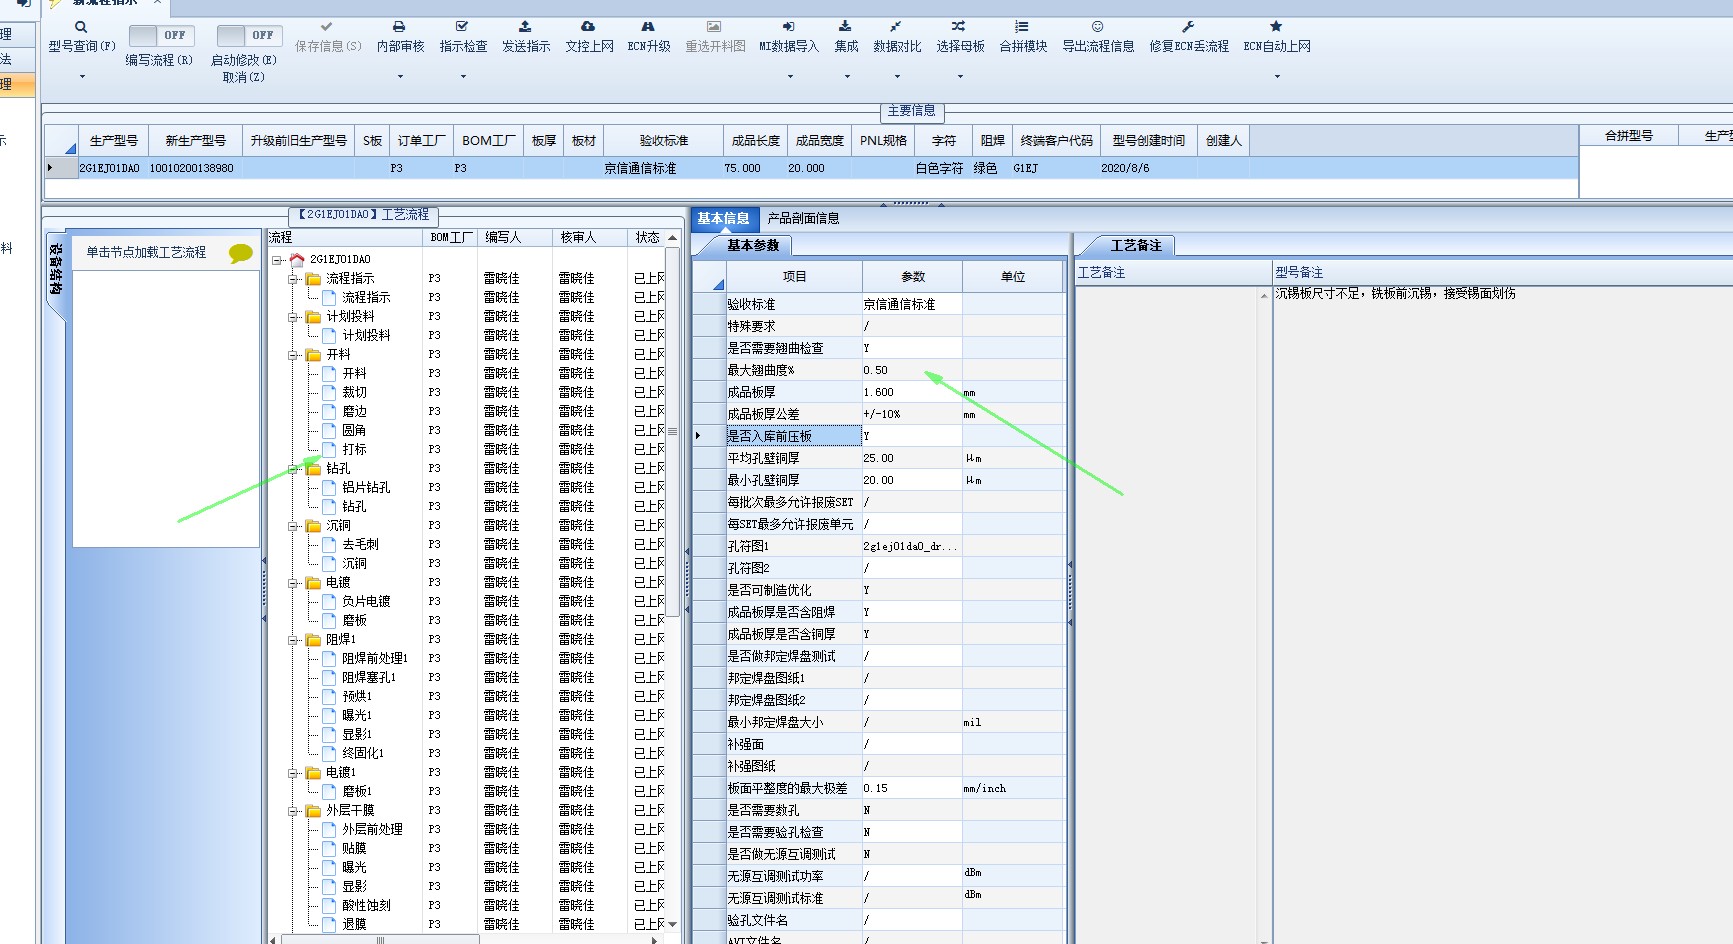Select the 负片电镀 tree item
The width and height of the screenshot is (1733, 944).
click(x=366, y=602)
